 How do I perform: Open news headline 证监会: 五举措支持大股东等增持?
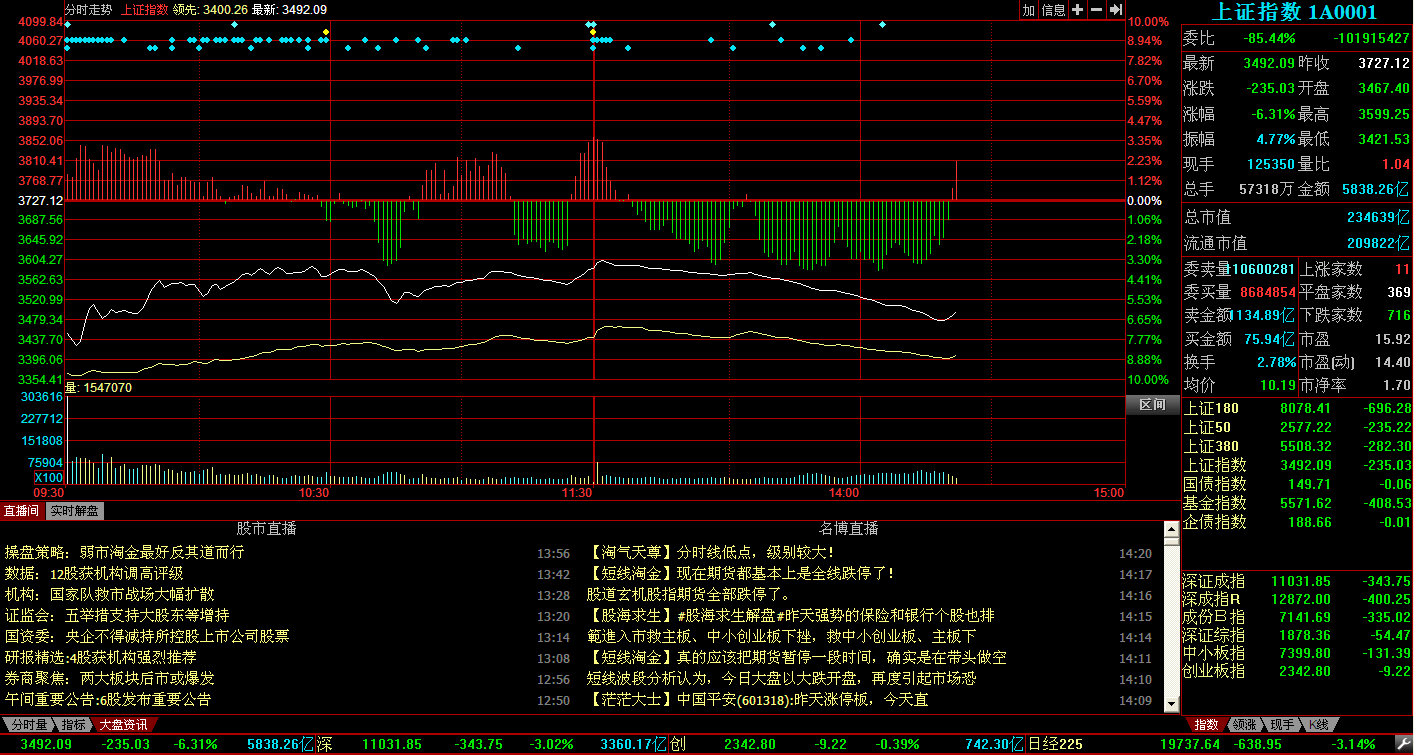pos(117,615)
